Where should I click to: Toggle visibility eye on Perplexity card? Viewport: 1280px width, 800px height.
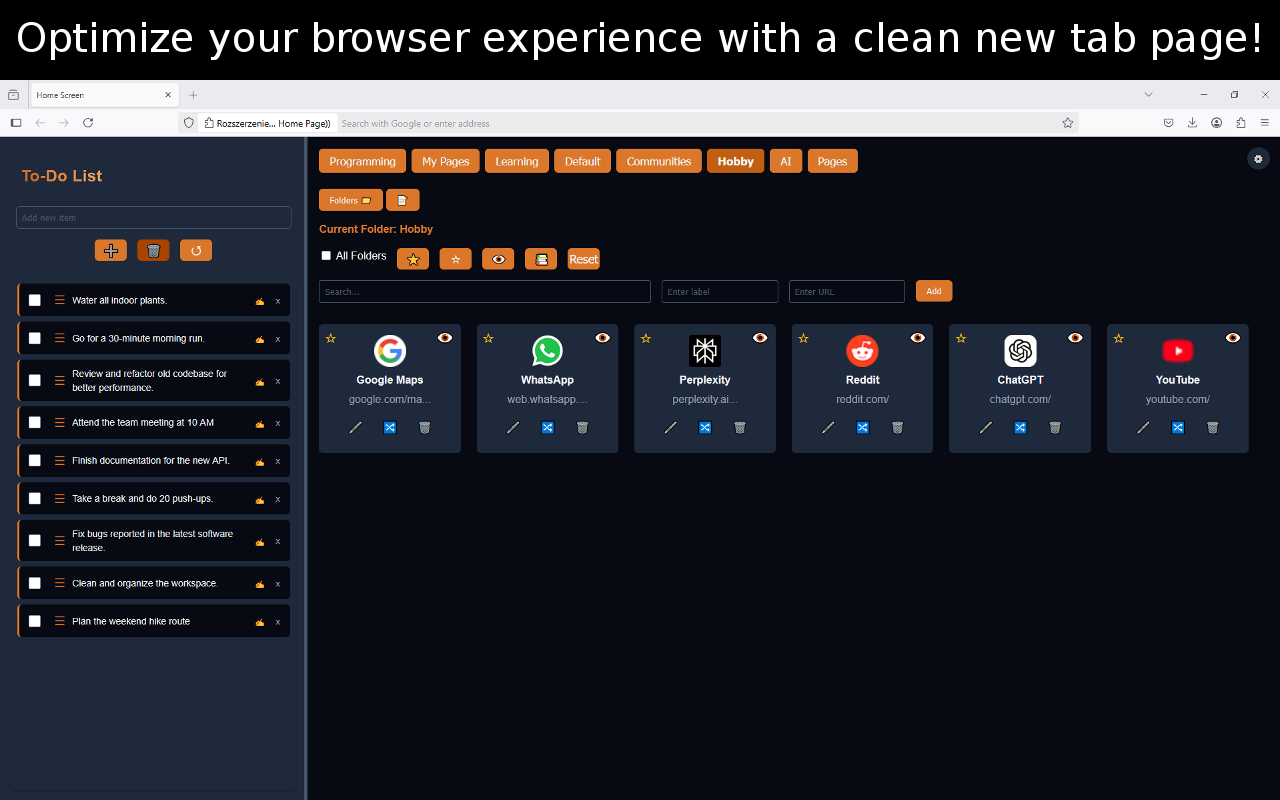point(760,338)
